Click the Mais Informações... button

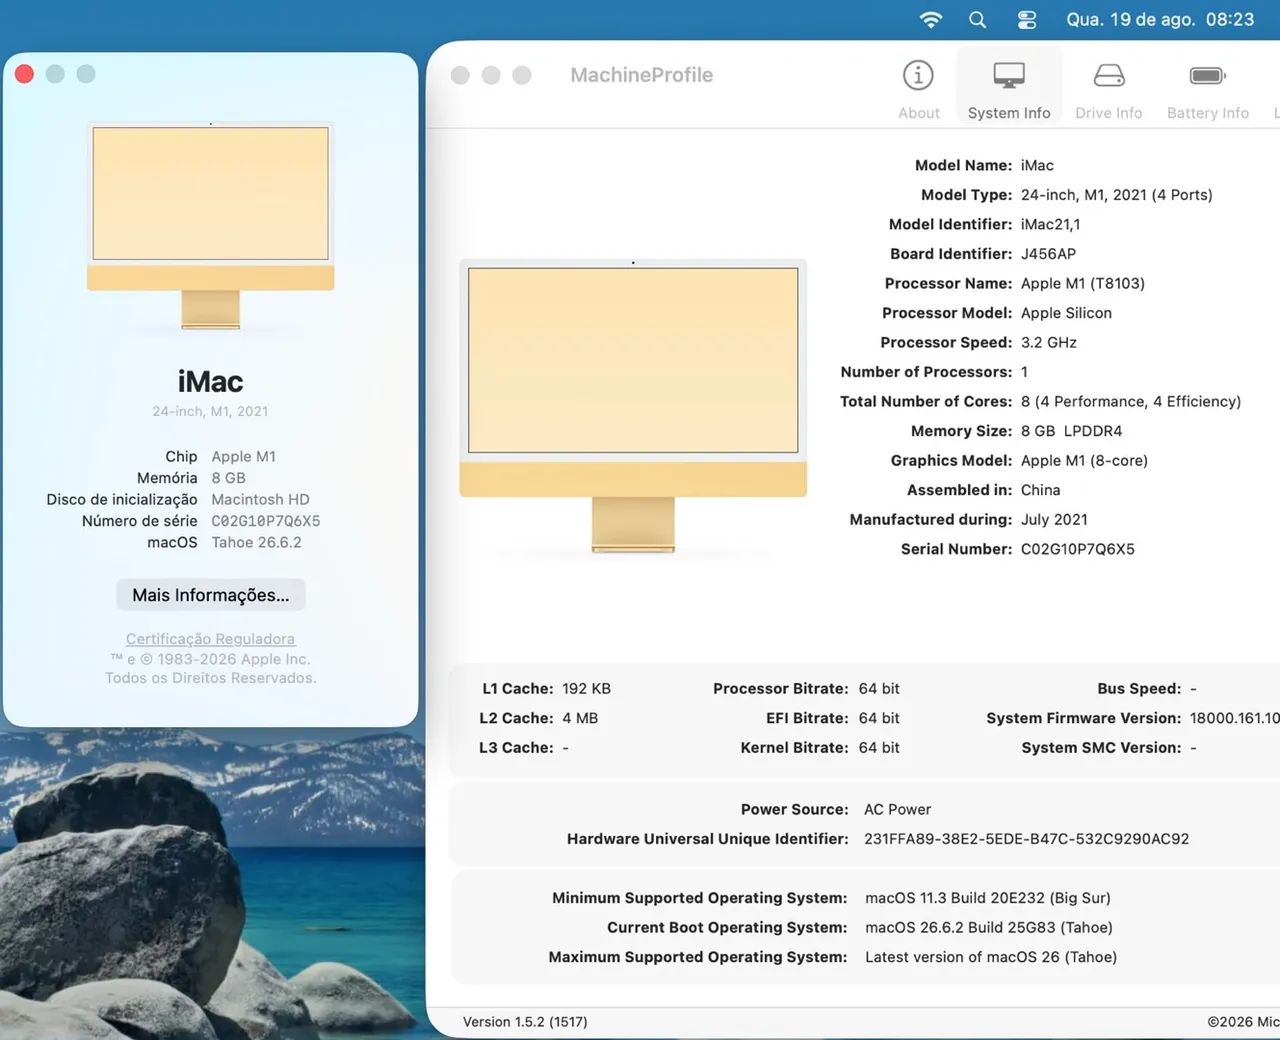click(x=211, y=595)
